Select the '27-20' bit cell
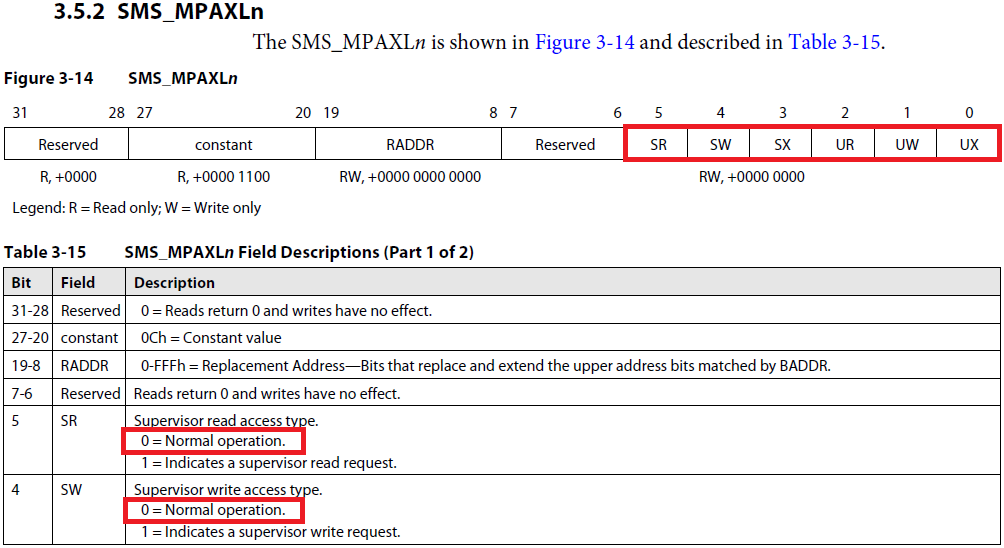Screen dimensions: 1004x548 pos(29,338)
